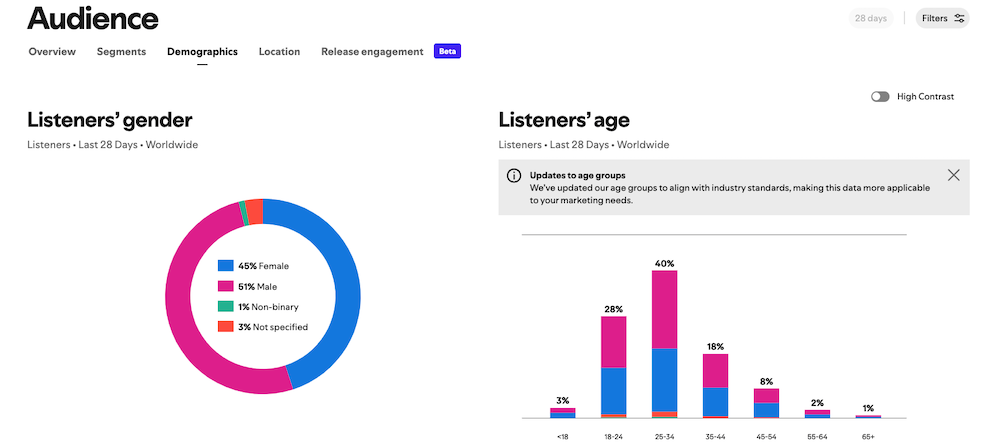Dismiss the age groups update notice

pos(953,175)
